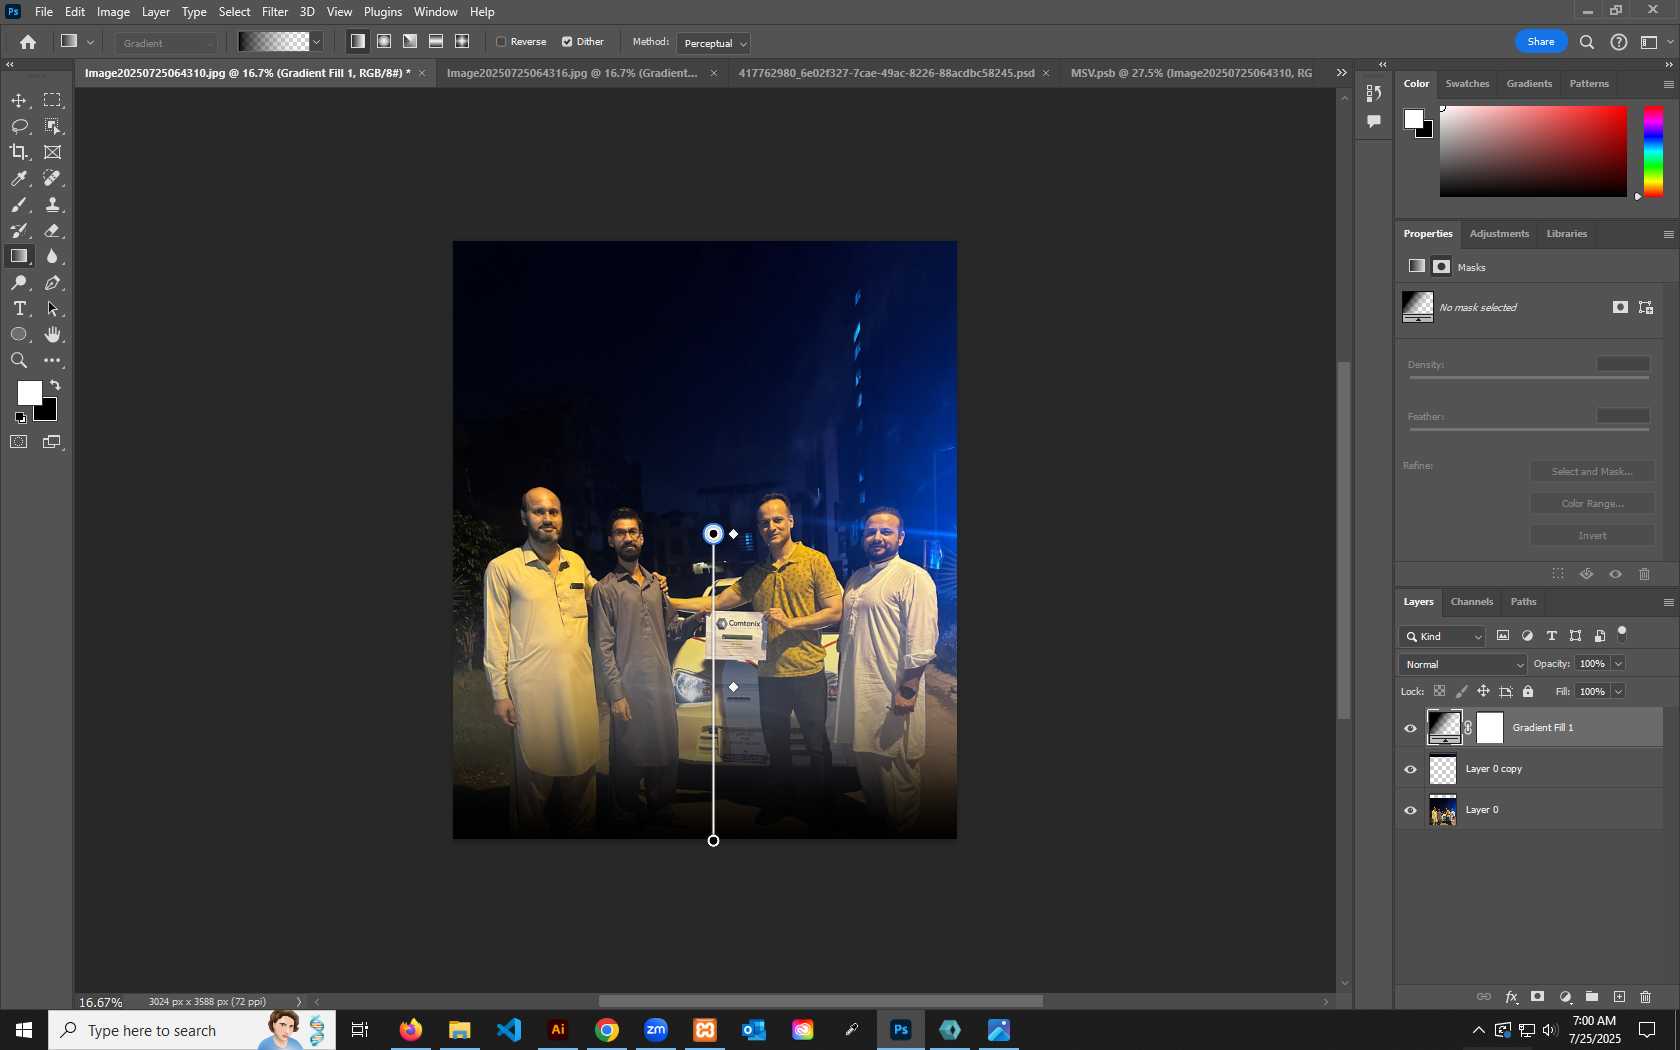Open the layer blend mode Normal dropdown
The height and width of the screenshot is (1050, 1680).
click(1463, 664)
